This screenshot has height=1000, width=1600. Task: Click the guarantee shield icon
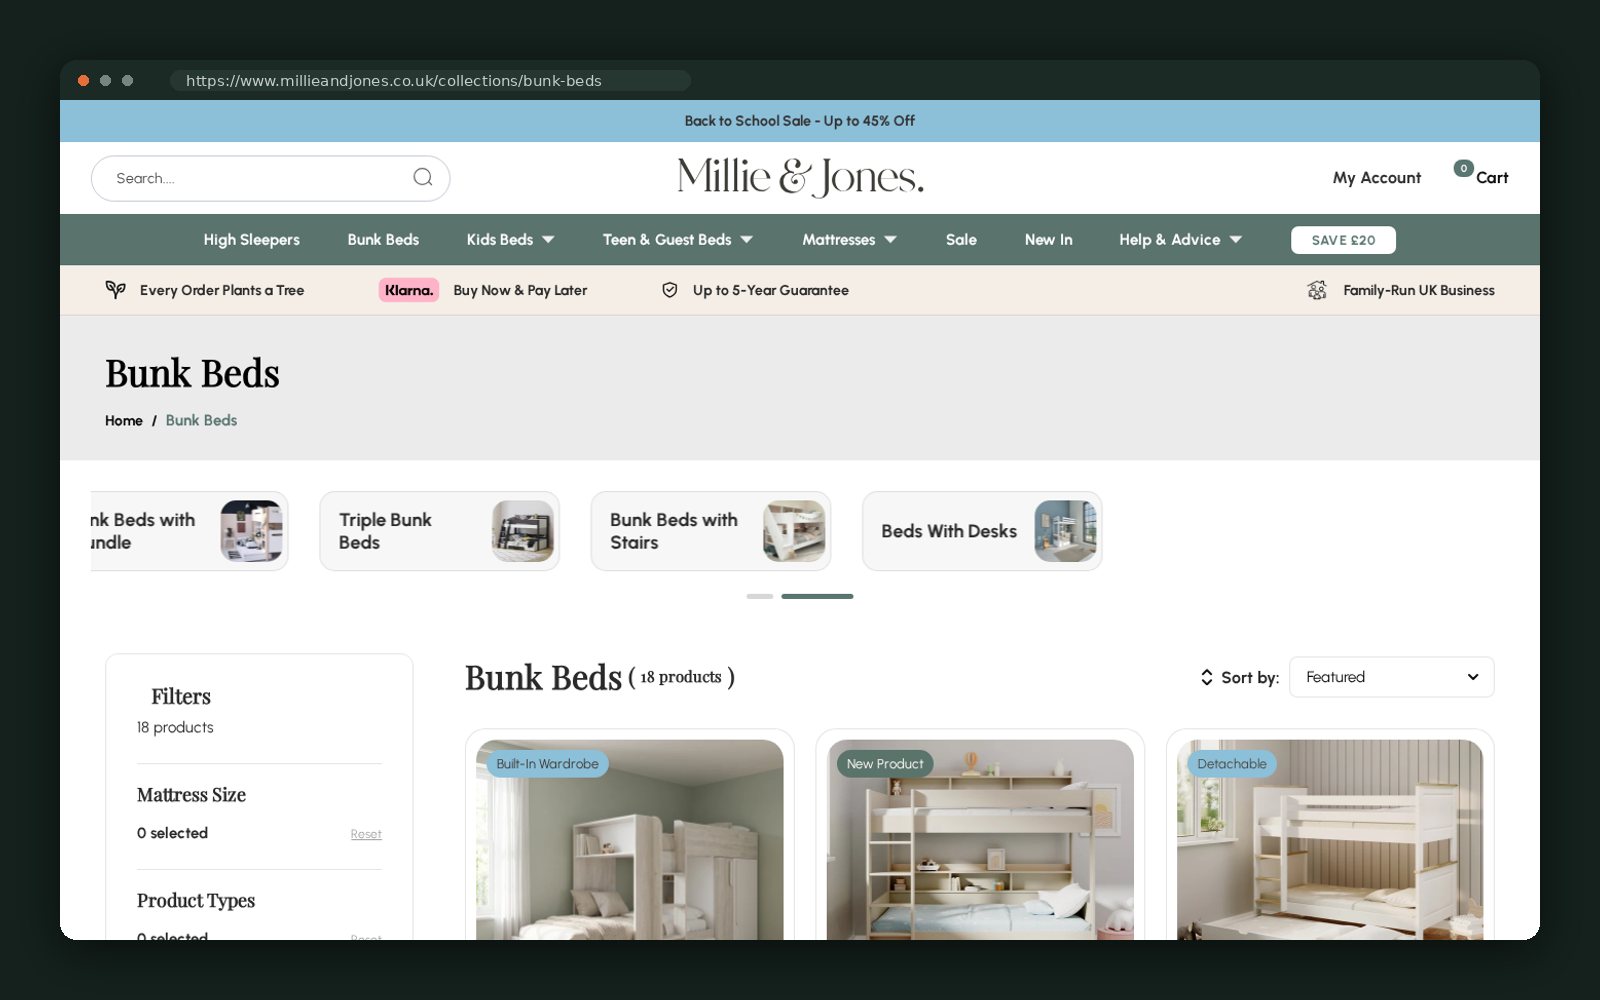point(670,290)
